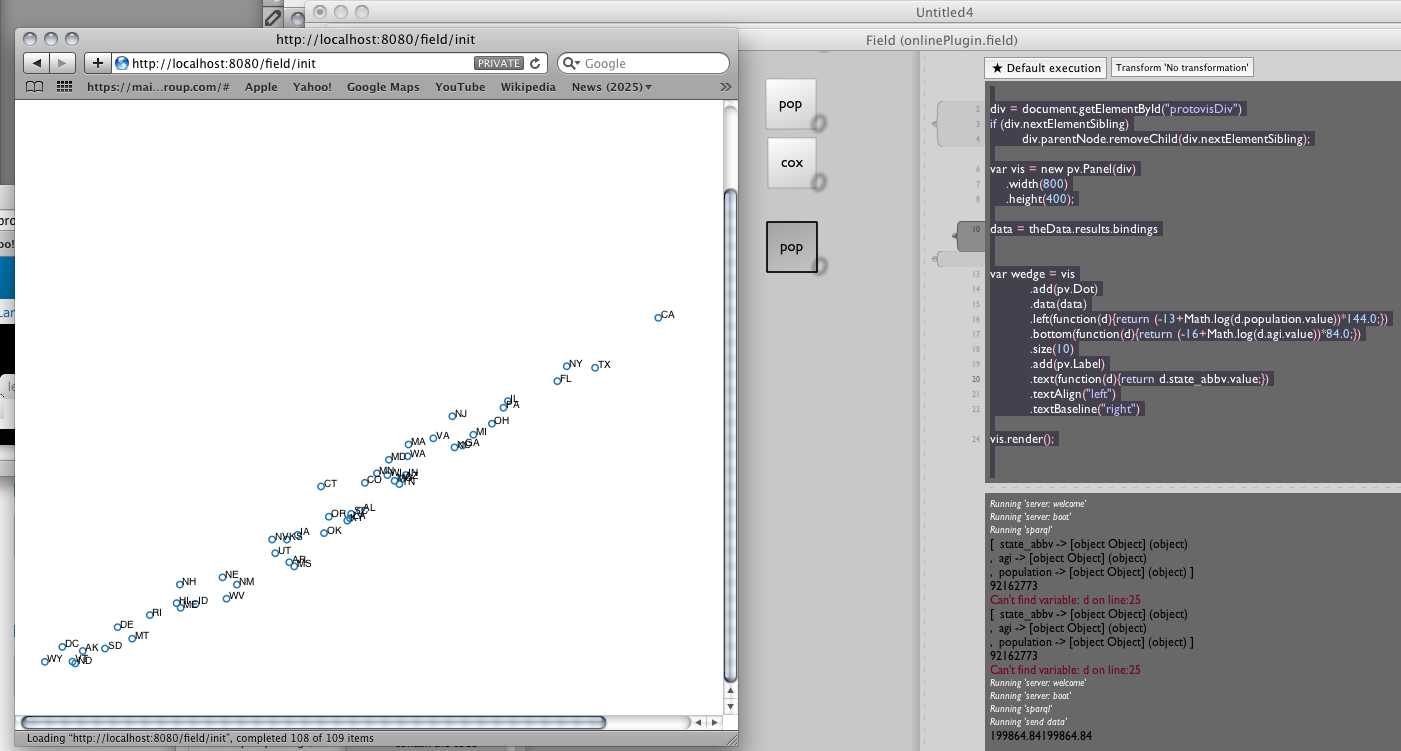Select the cox box in canvas
This screenshot has width=1401, height=751.
tap(791, 163)
